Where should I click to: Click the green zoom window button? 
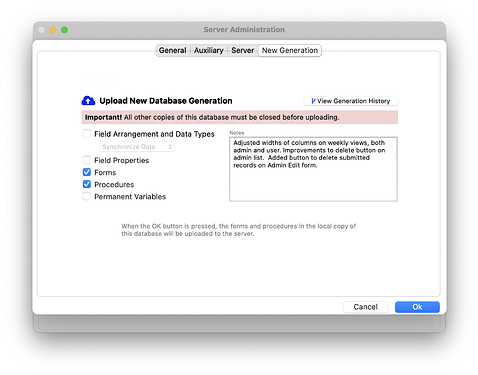pos(65,30)
